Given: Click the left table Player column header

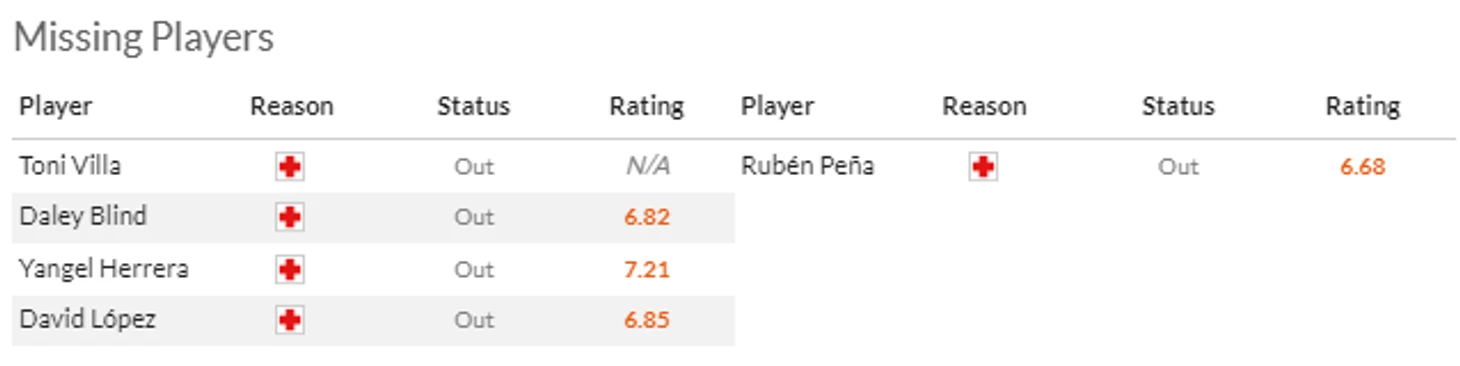Looking at the screenshot, I should pyautogui.click(x=56, y=107).
